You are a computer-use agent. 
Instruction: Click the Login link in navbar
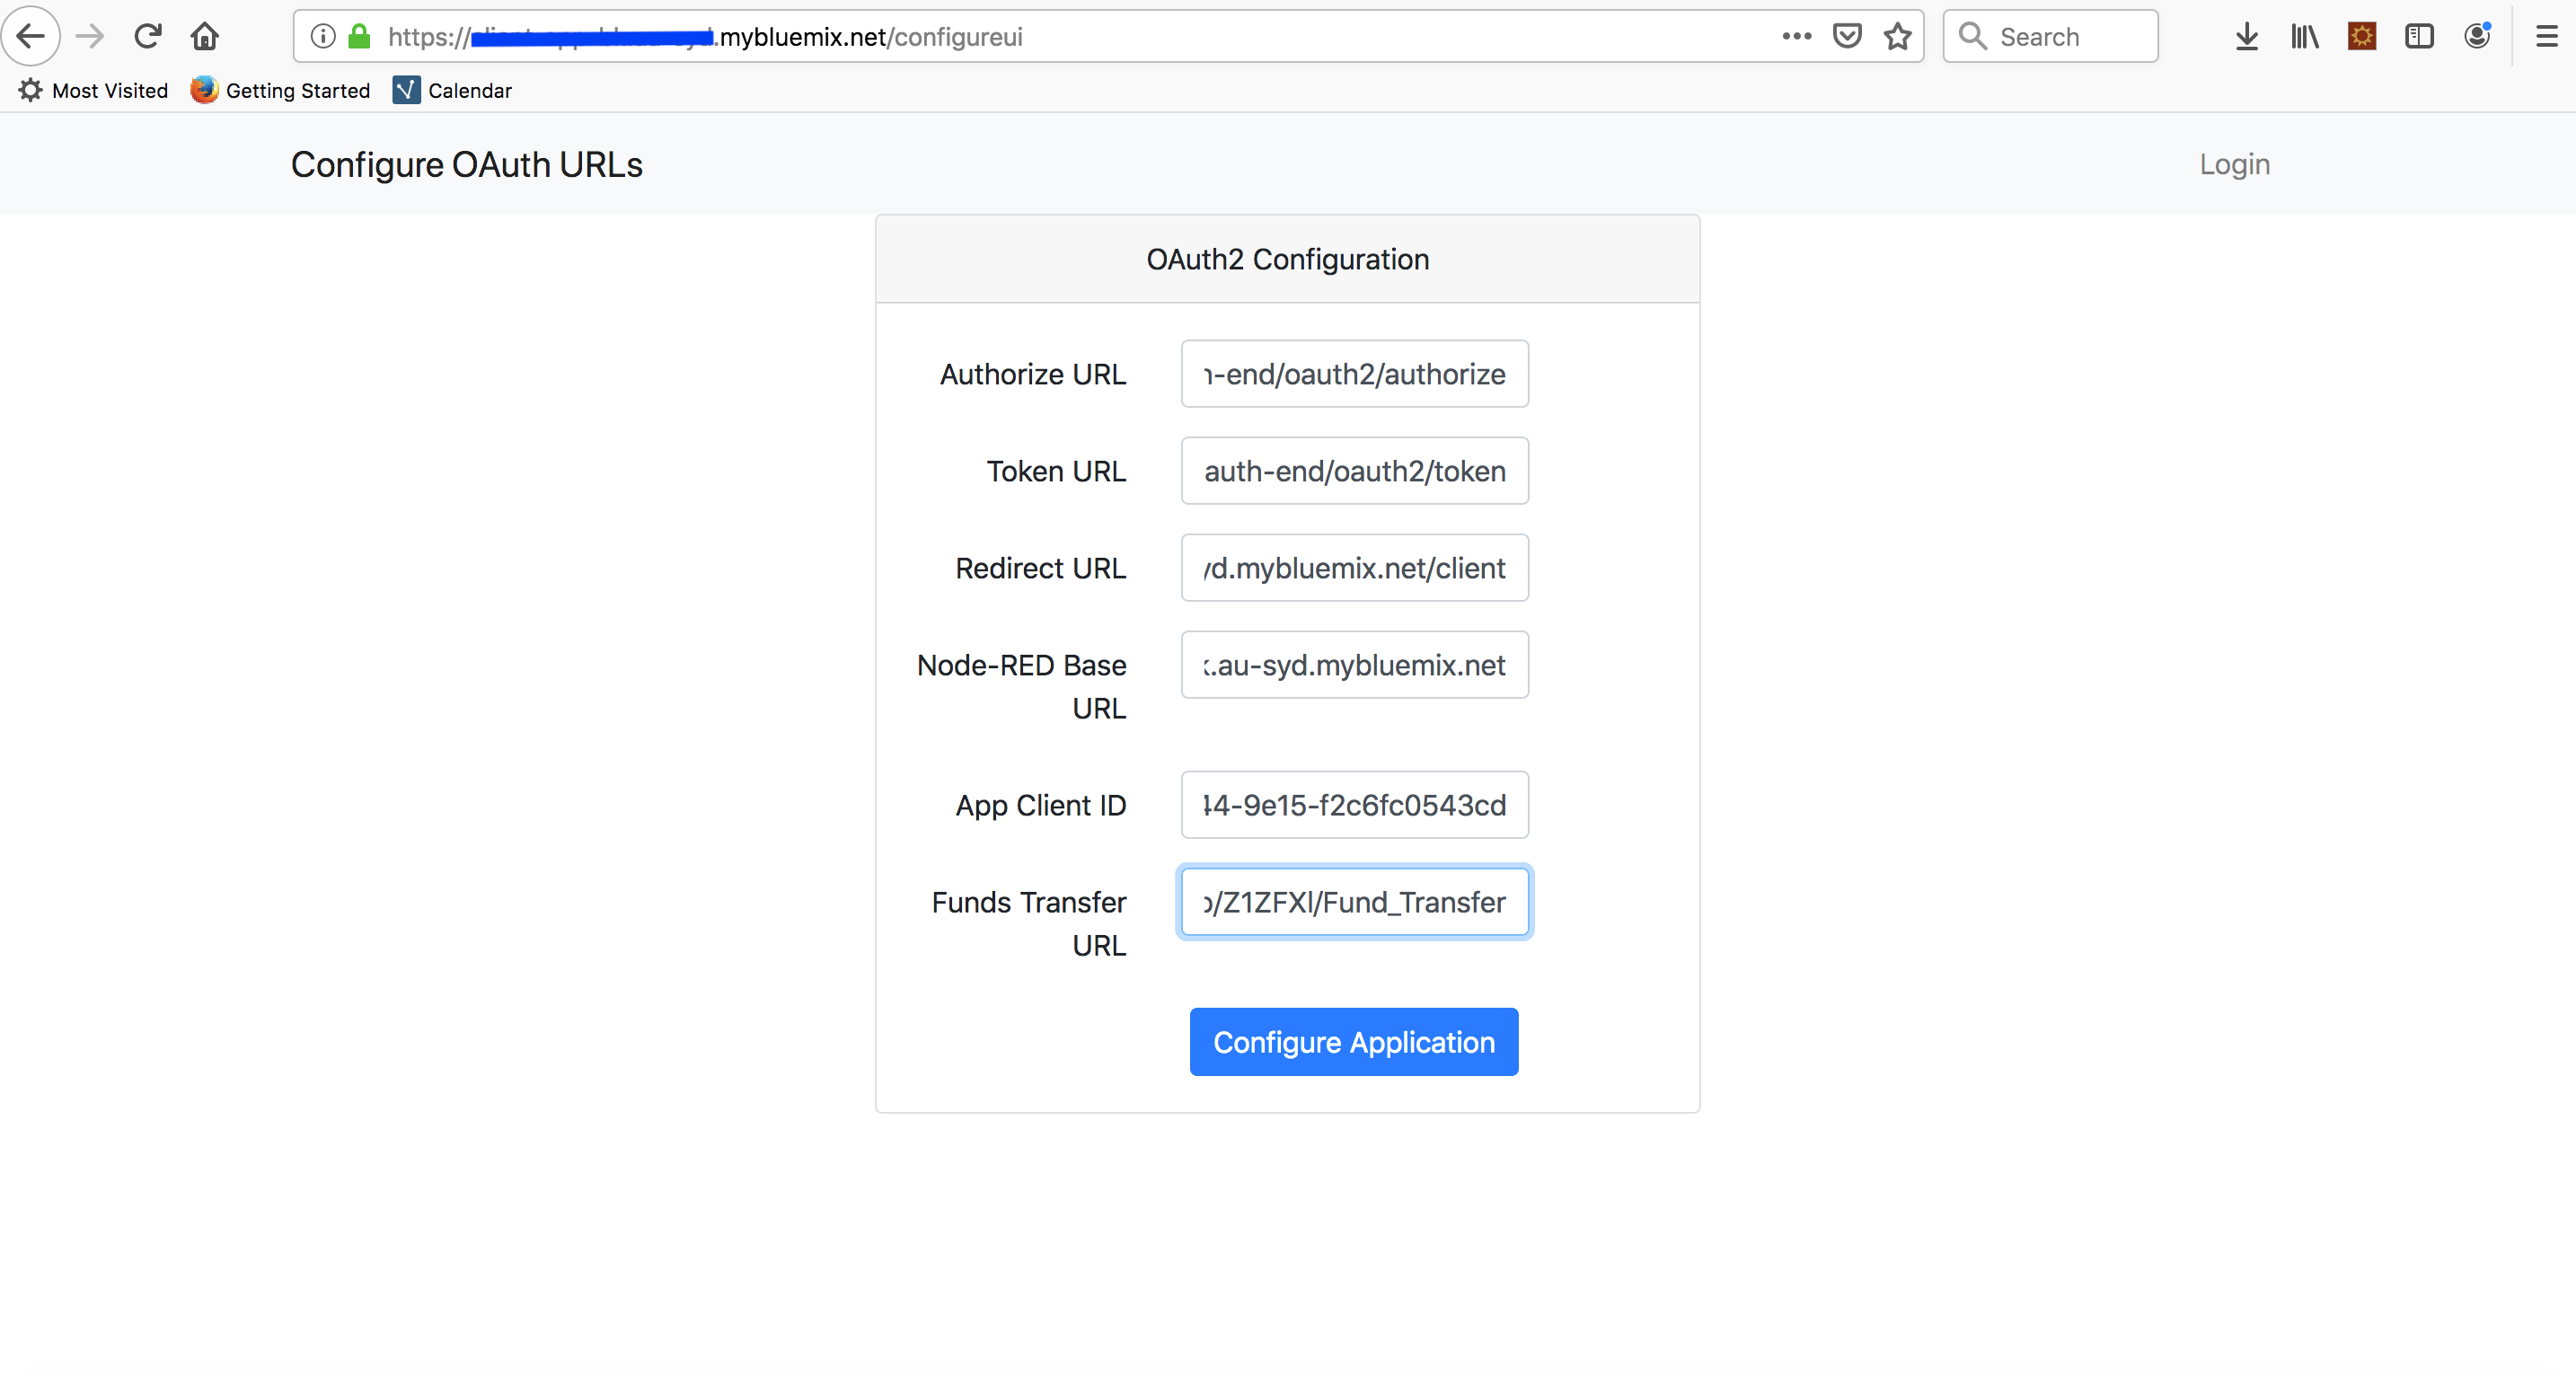pyautogui.click(x=2234, y=164)
